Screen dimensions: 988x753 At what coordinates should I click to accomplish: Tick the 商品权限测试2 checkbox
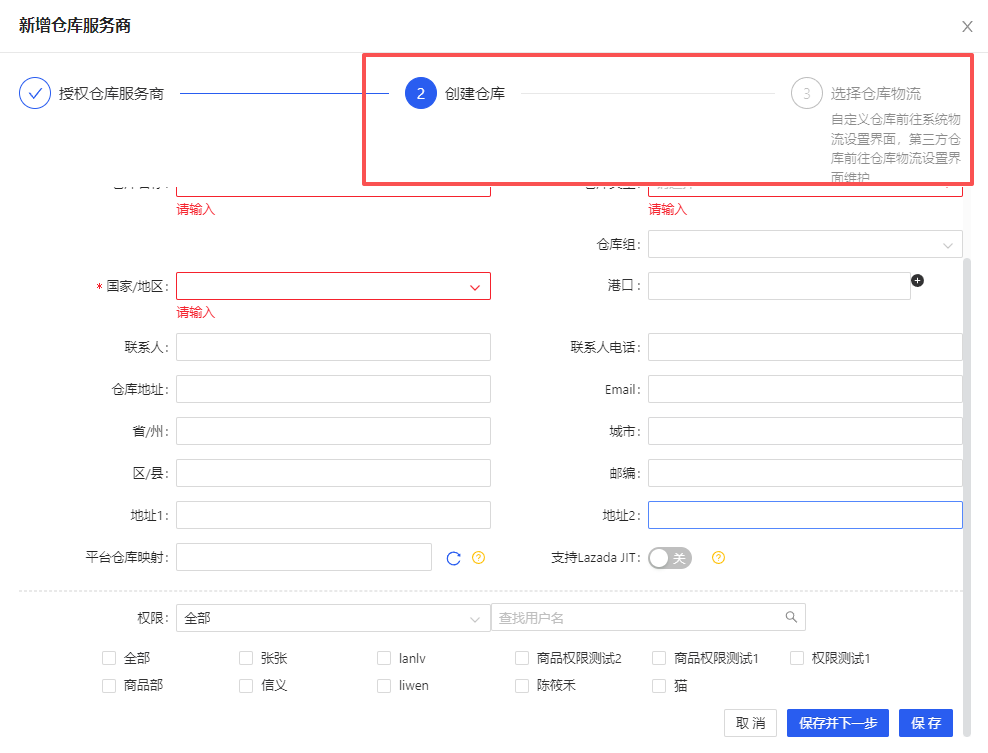(x=522, y=658)
